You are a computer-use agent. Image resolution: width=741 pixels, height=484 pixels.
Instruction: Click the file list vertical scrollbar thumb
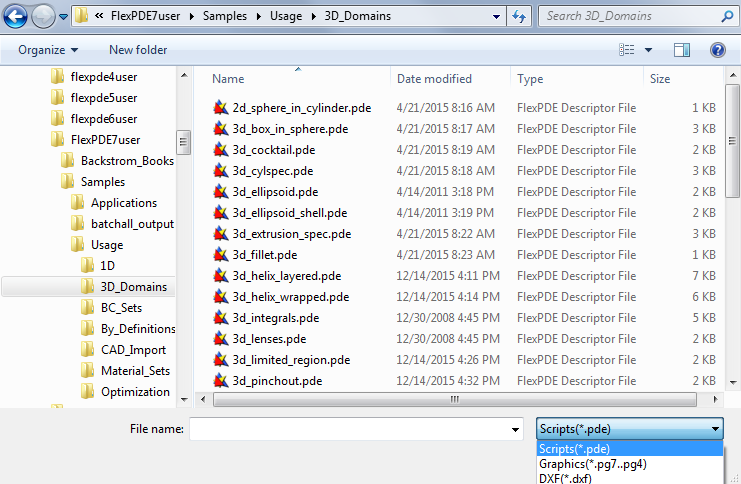click(x=732, y=141)
